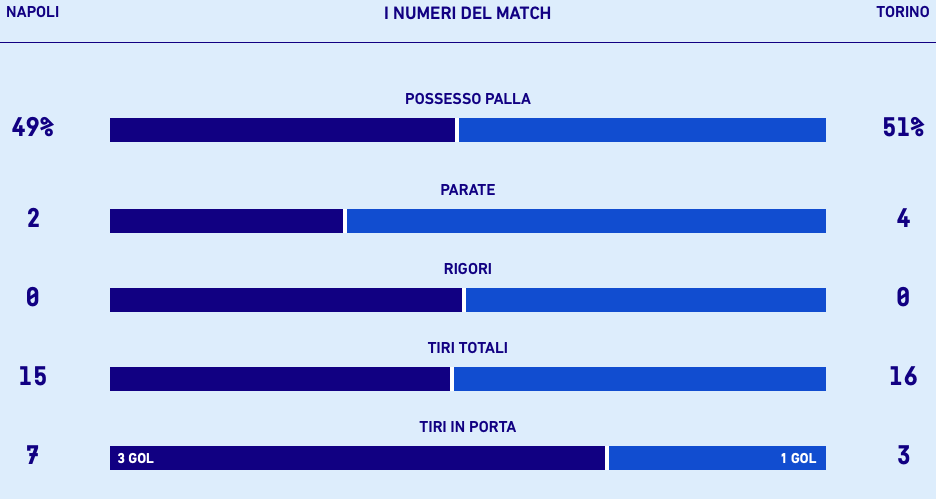The height and width of the screenshot is (499, 936).
Task: Click Napoli's dark PARATE bar segment
Action: coord(226,221)
